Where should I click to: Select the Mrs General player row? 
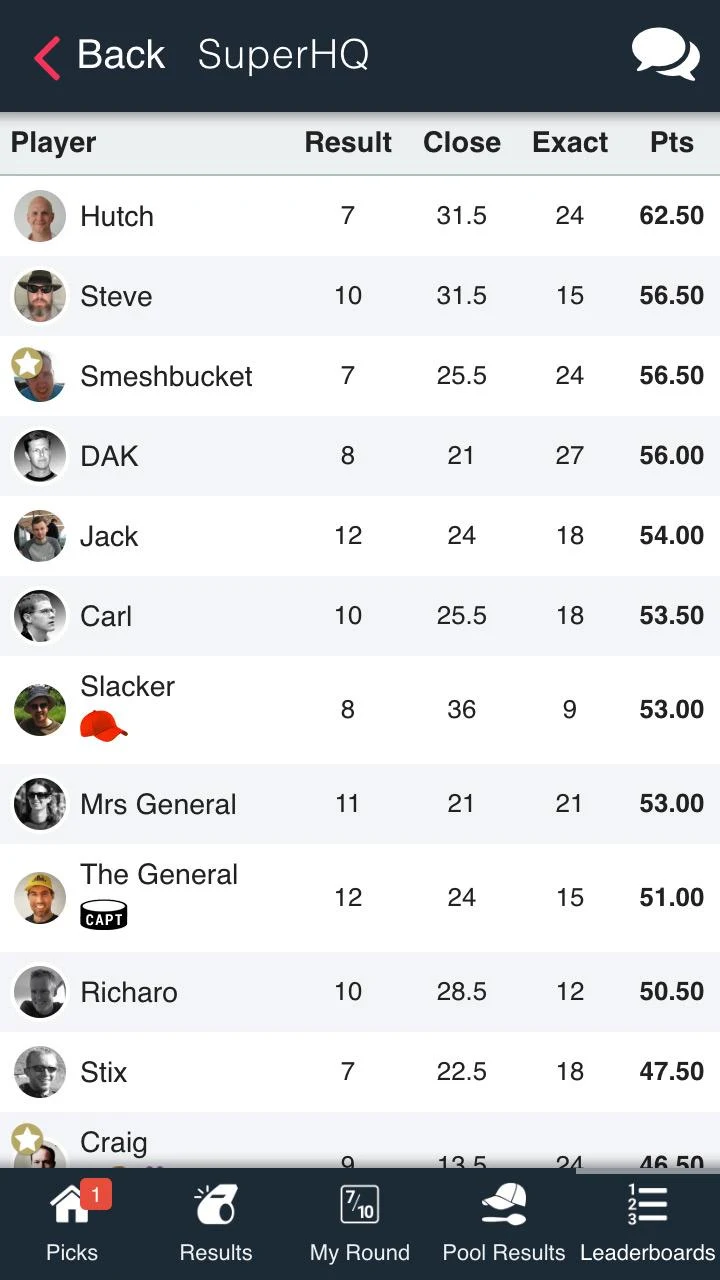[x=360, y=804]
